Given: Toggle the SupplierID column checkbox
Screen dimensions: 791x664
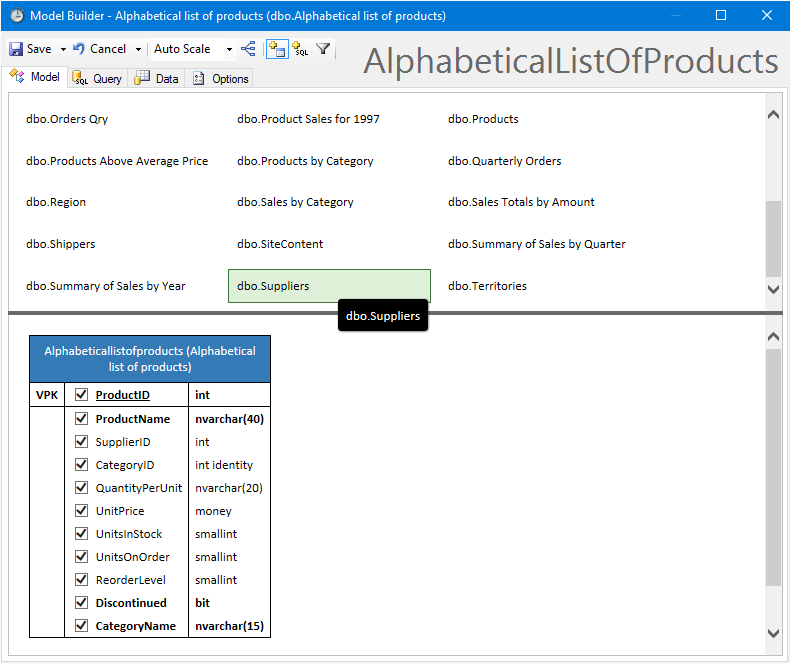Looking at the screenshot, I should tap(82, 442).
